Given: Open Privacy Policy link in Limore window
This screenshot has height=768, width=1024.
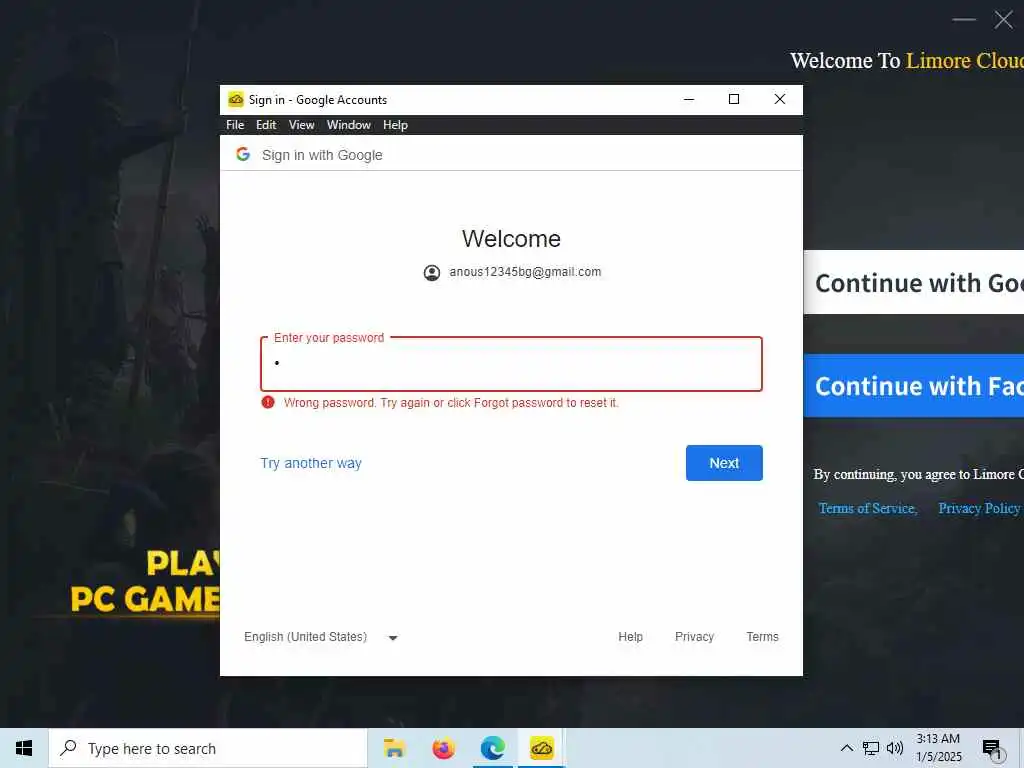Looking at the screenshot, I should click(x=979, y=508).
